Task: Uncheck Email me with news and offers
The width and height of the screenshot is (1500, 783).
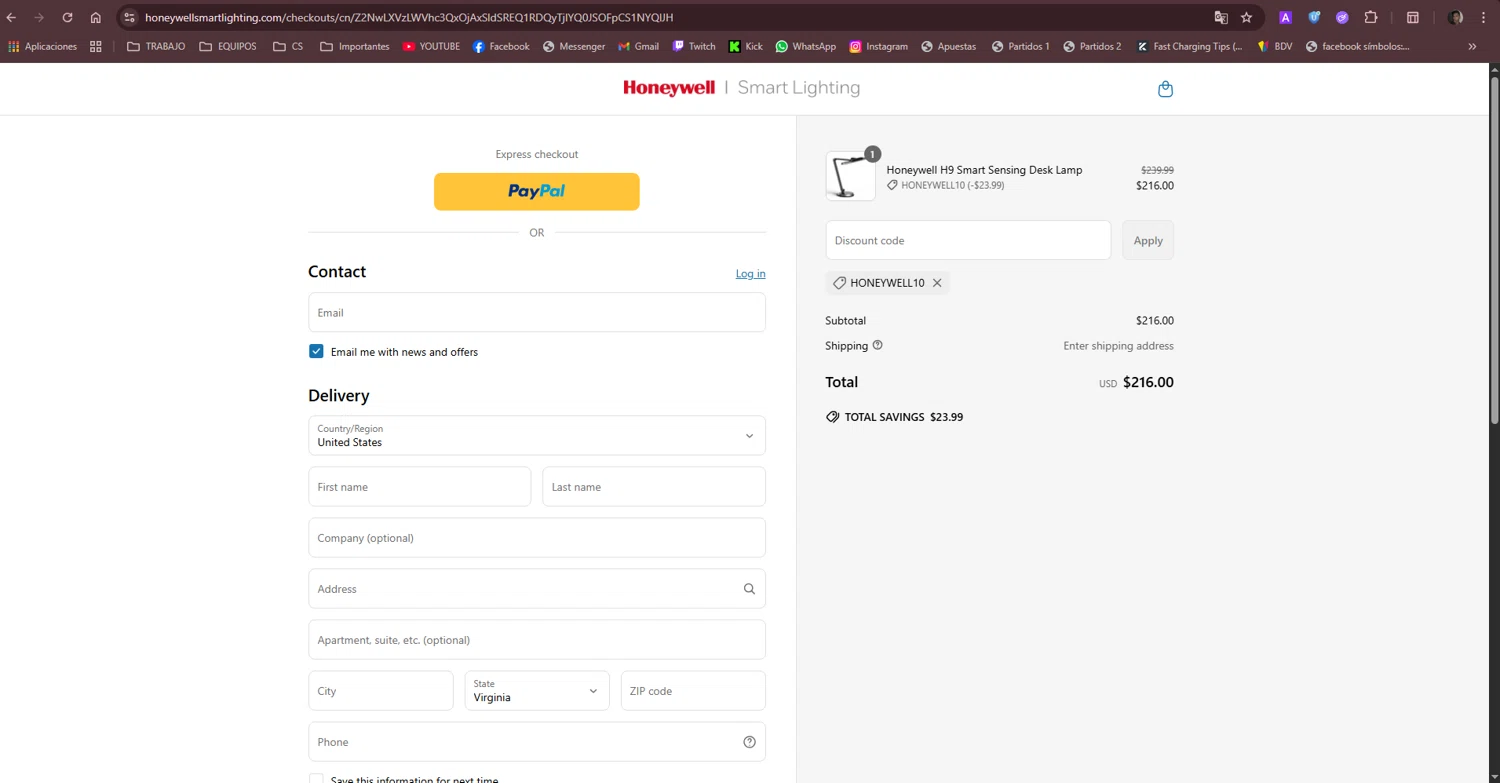Action: 316,351
